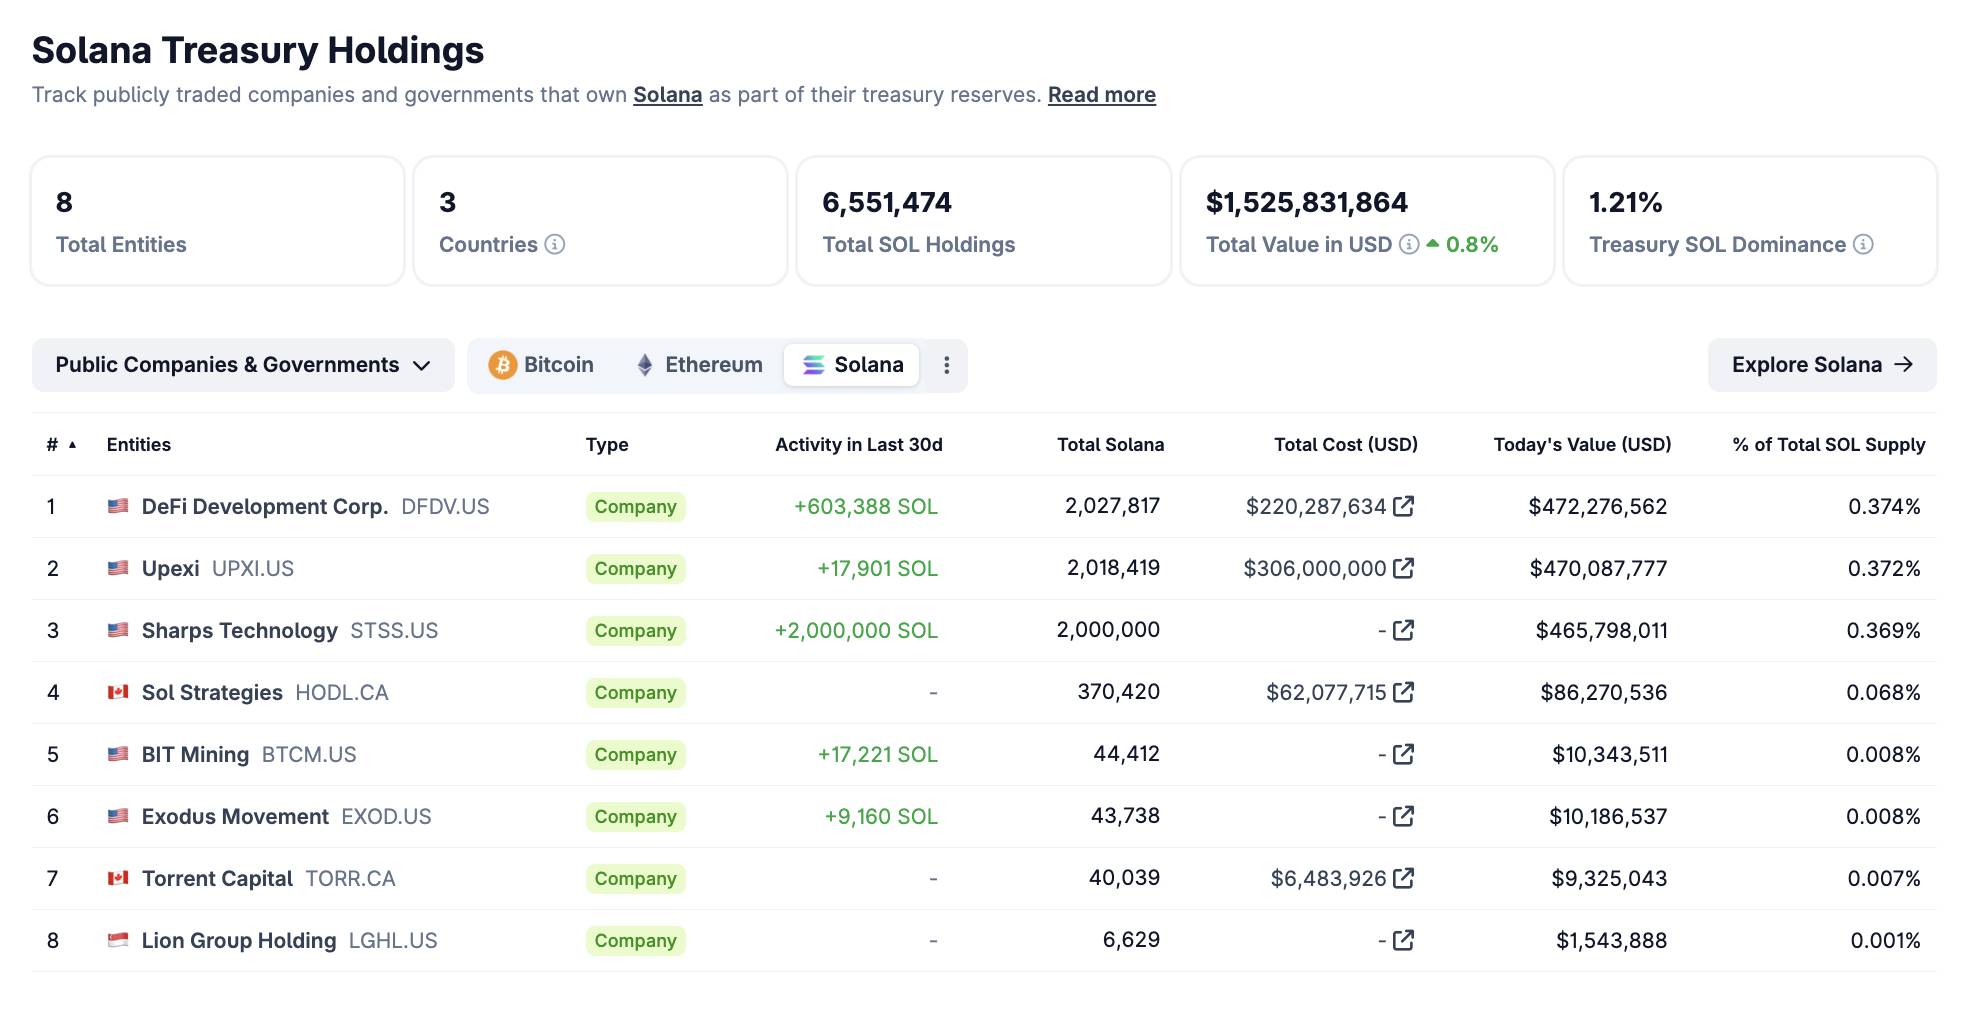1978x1024 pixels.
Task: Sort by Today's Value (USD) header
Action: click(1583, 445)
